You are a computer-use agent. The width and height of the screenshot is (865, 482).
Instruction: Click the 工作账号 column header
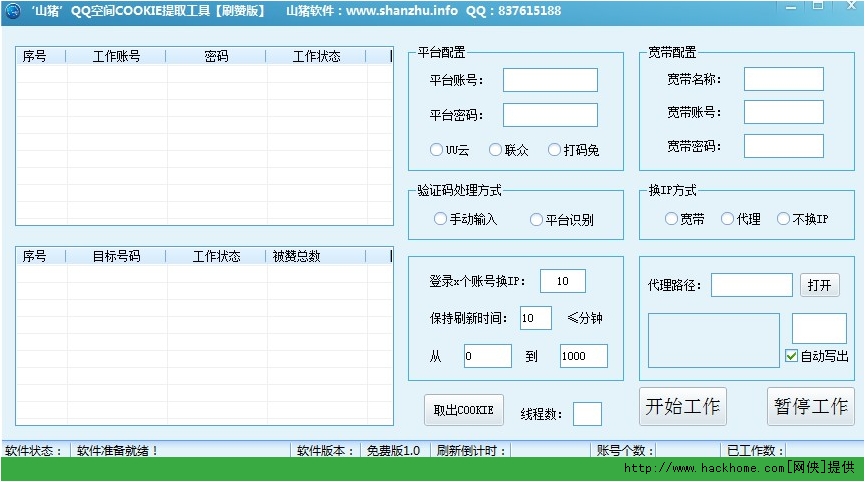(116, 57)
